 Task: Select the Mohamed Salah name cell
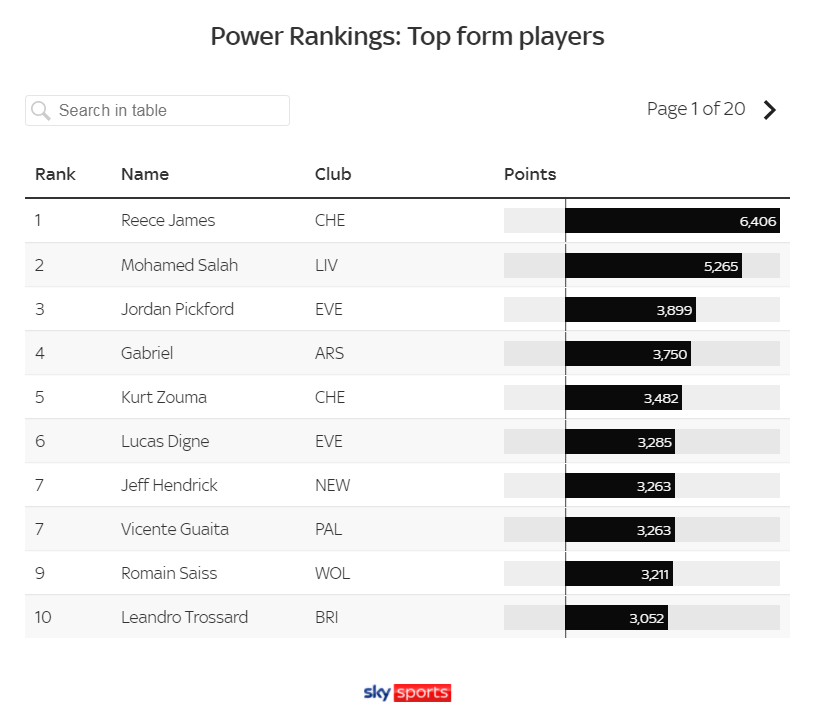(179, 265)
